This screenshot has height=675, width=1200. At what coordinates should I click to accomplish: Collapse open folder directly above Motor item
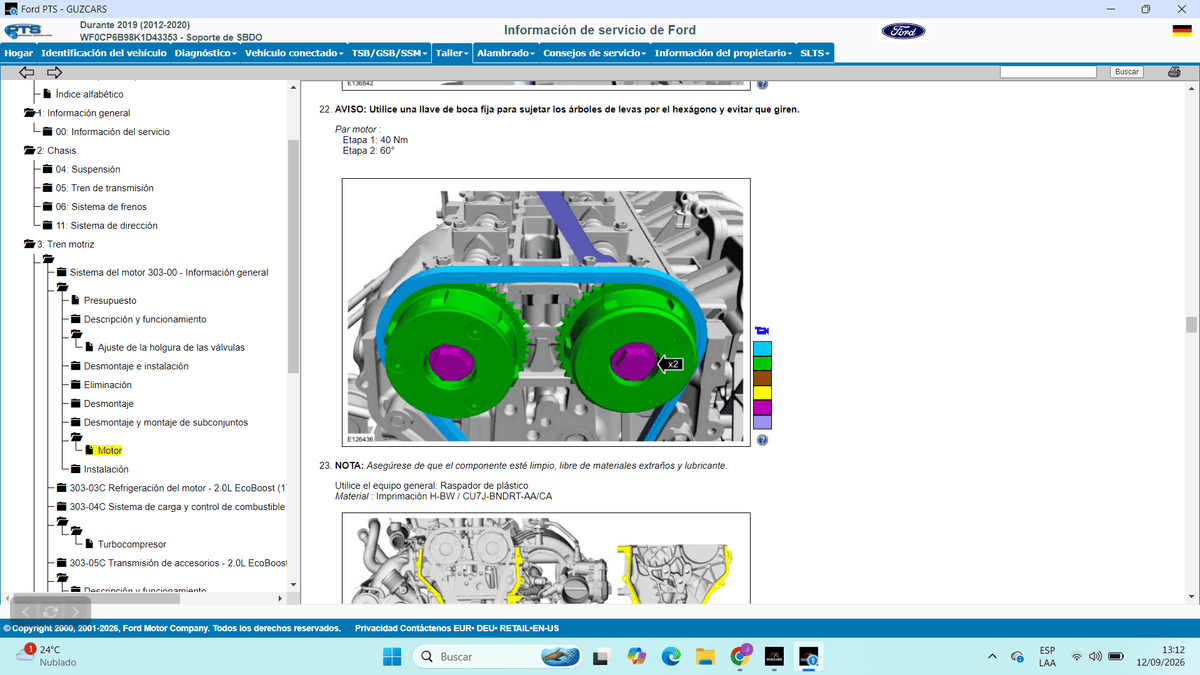(75, 437)
